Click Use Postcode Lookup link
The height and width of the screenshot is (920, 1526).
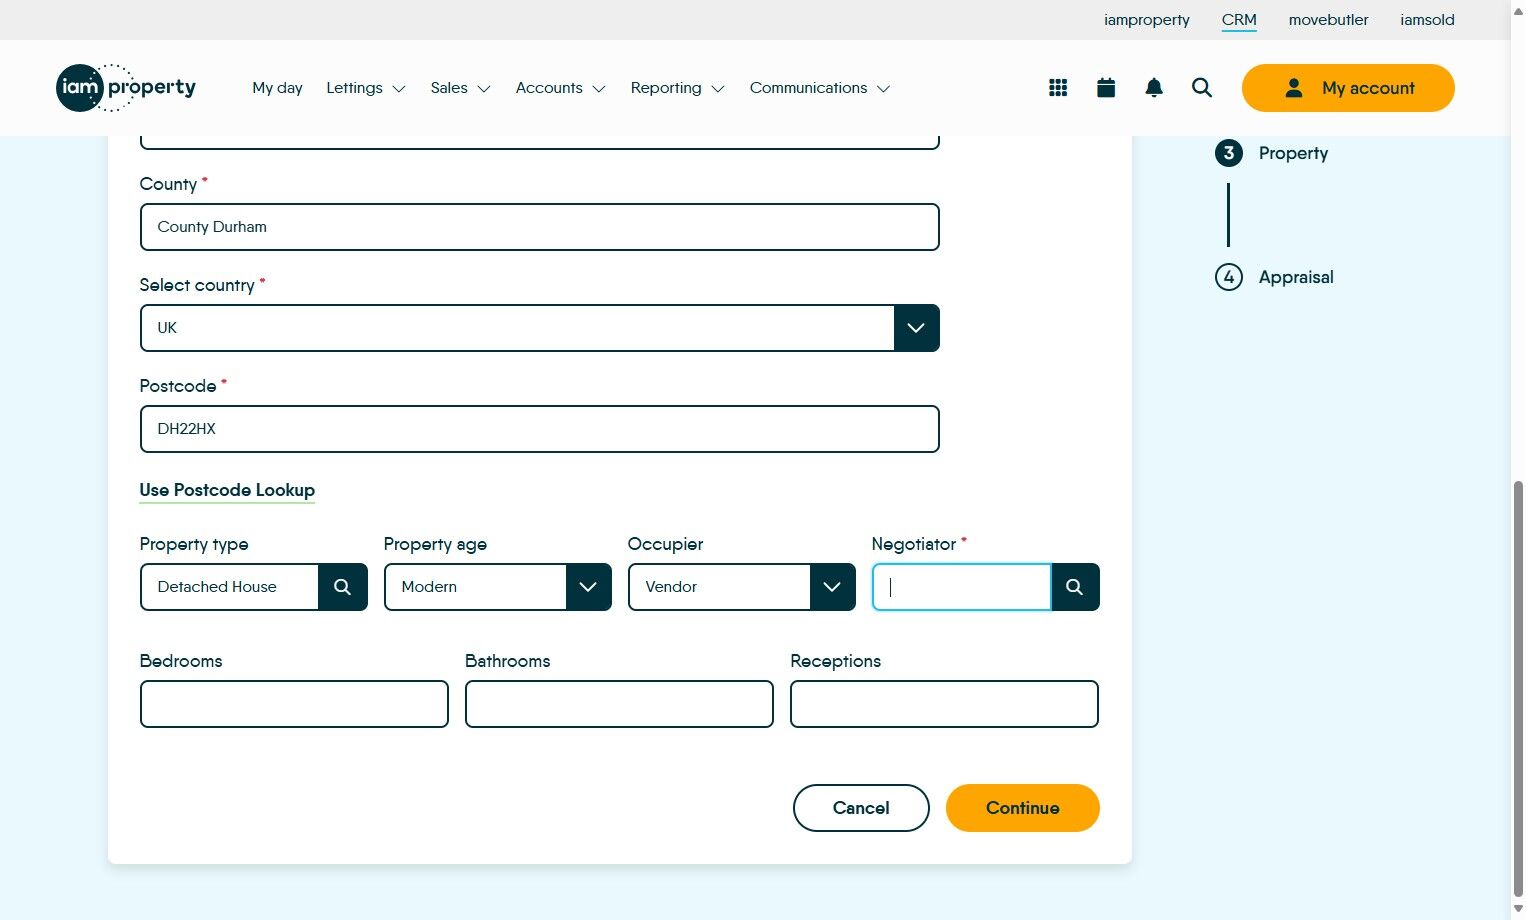point(227,490)
